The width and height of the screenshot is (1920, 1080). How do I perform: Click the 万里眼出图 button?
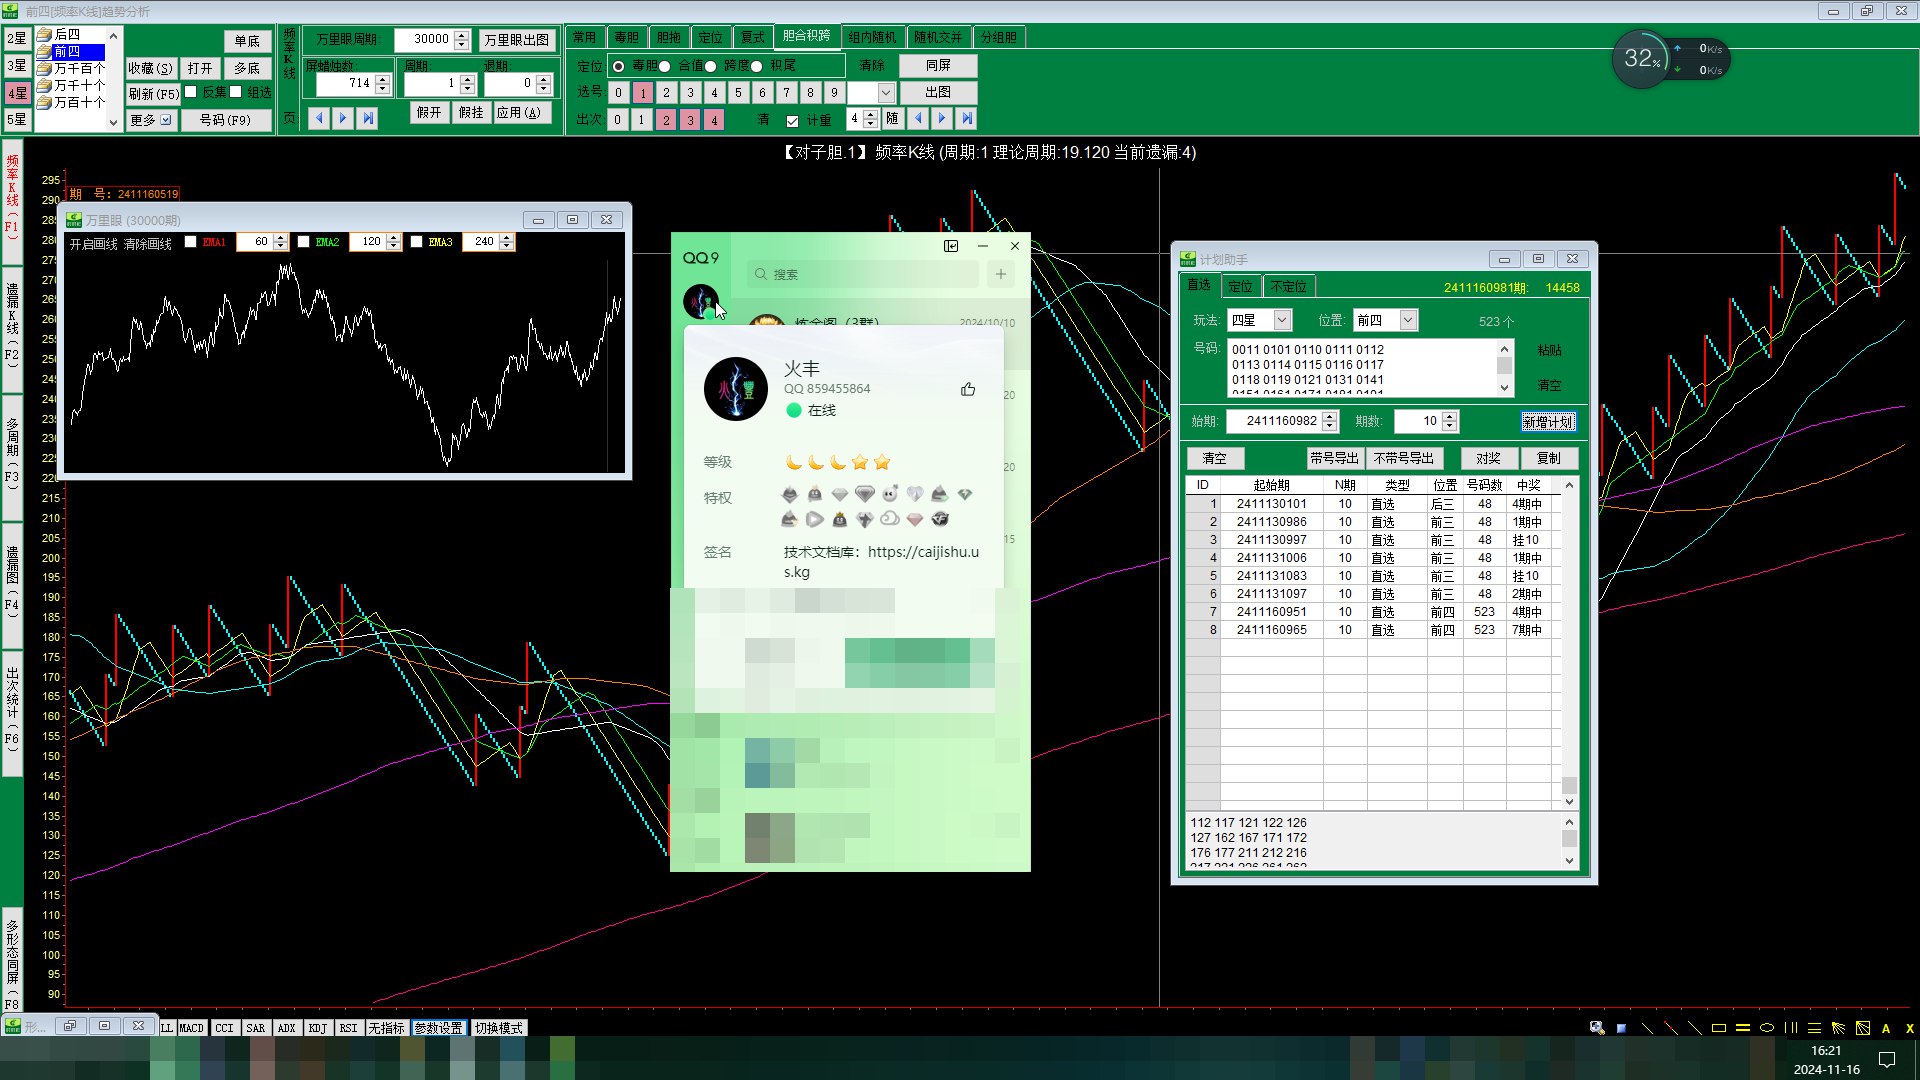pyautogui.click(x=516, y=40)
